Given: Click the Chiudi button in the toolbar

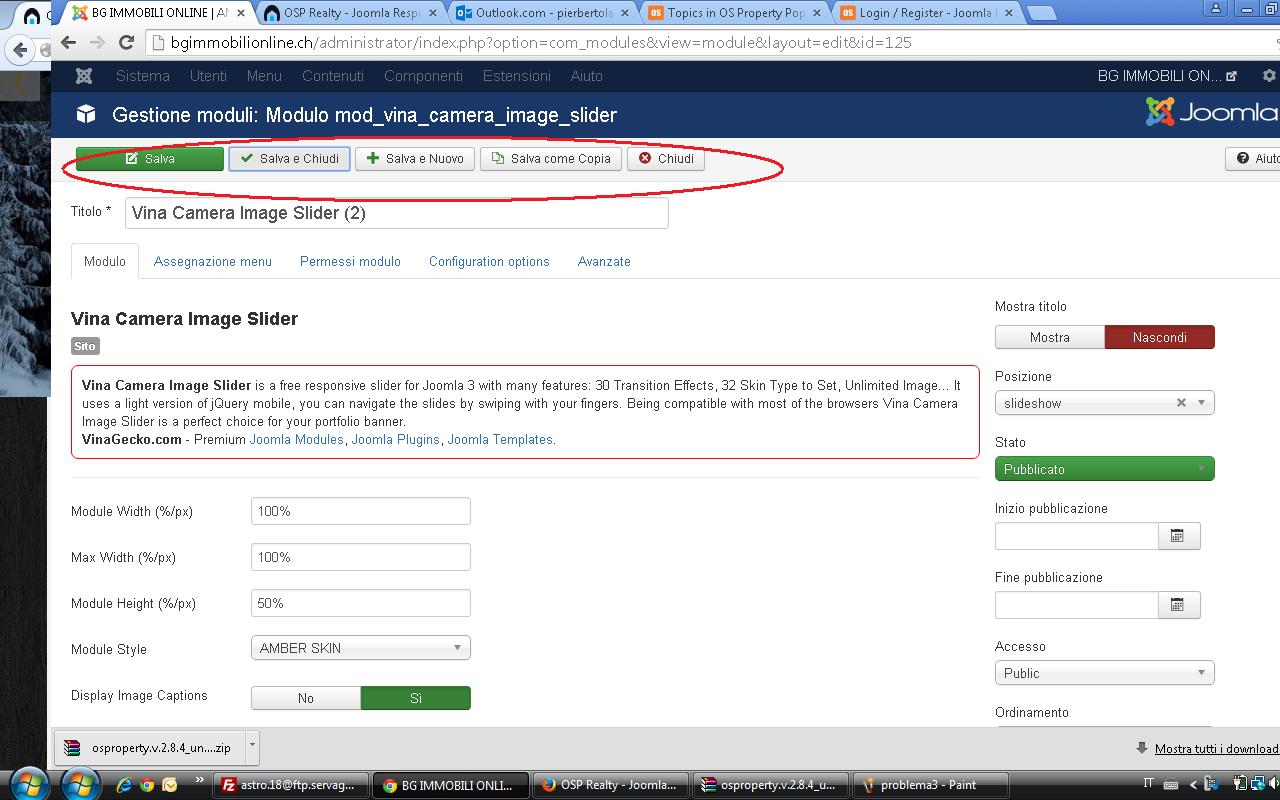Looking at the screenshot, I should coord(666,158).
